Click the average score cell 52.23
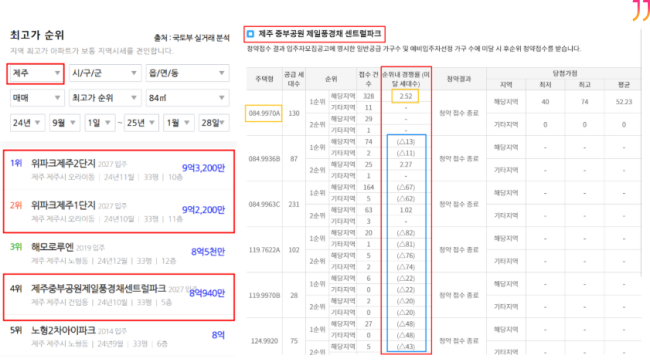This screenshot has width=650, height=362. [x=624, y=102]
